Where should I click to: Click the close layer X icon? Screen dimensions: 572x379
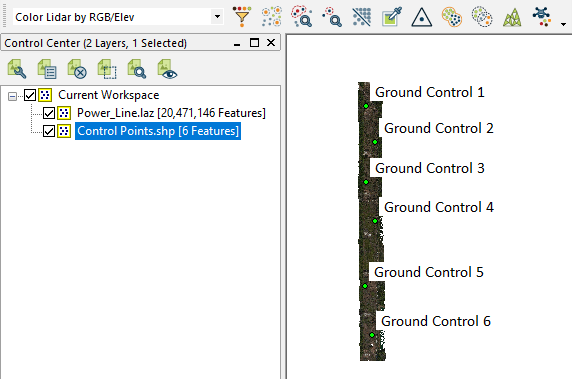(77, 69)
